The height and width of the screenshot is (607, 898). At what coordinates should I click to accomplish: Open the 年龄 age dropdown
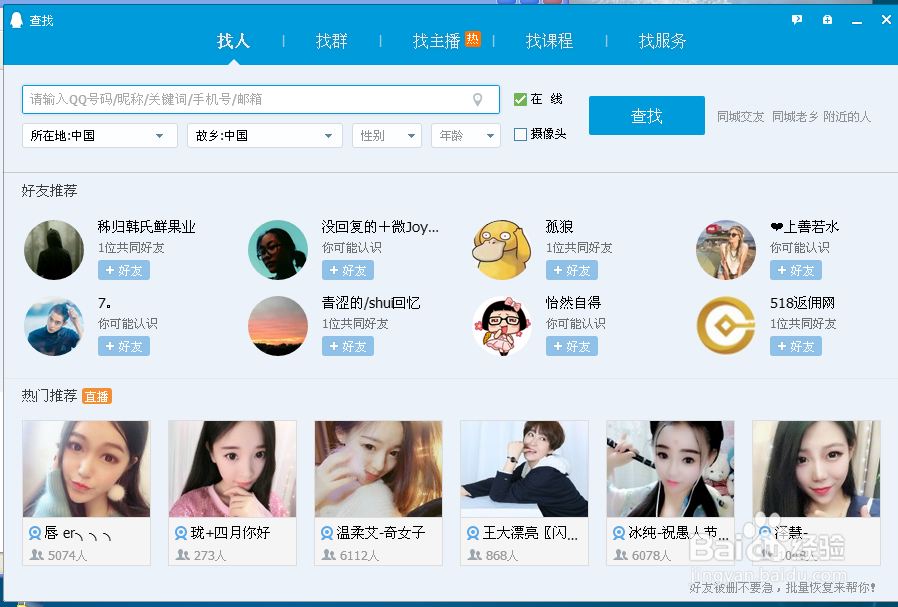(x=466, y=136)
